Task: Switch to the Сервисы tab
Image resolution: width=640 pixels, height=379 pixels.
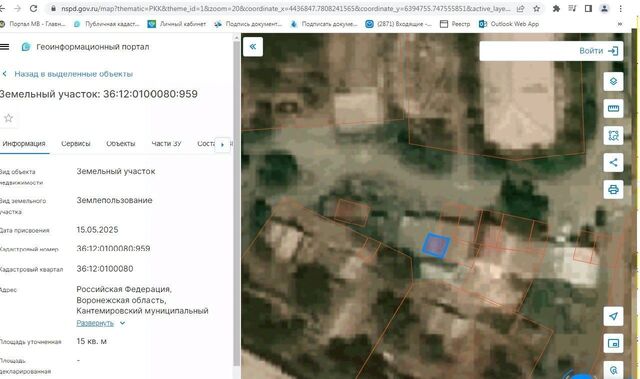Action: [76, 144]
